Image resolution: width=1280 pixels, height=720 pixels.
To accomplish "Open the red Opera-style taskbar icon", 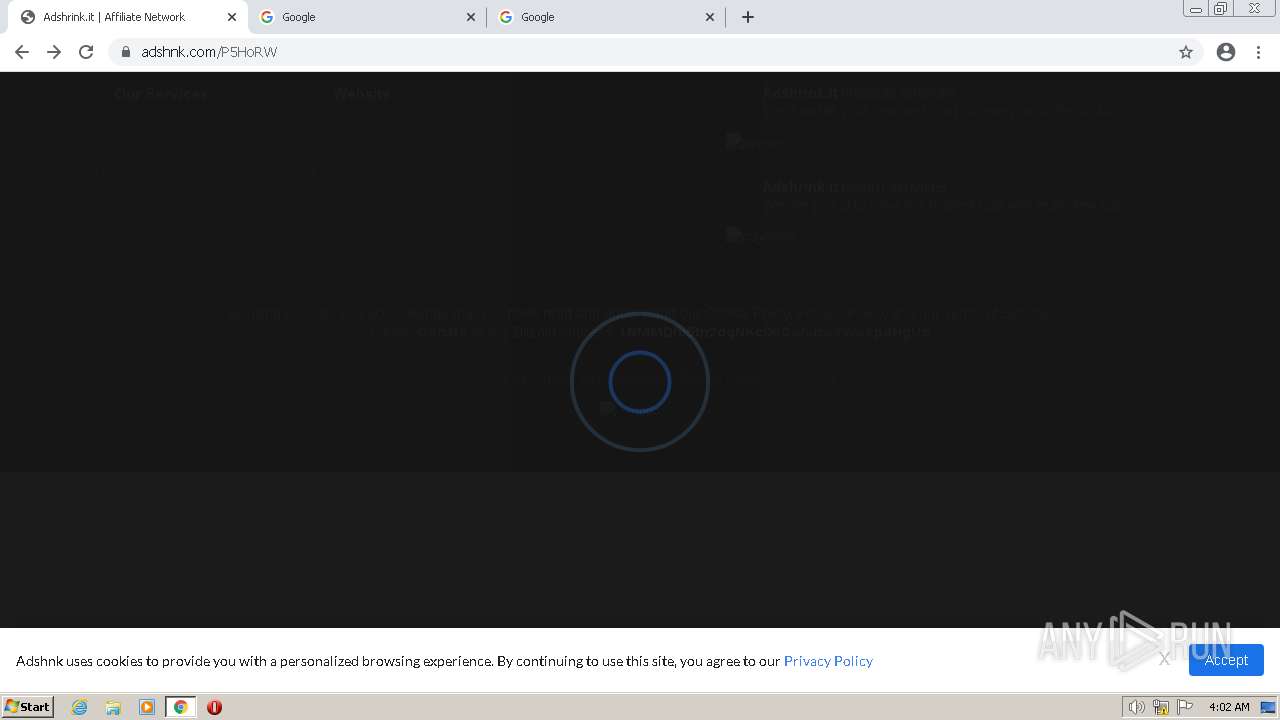I will point(214,707).
